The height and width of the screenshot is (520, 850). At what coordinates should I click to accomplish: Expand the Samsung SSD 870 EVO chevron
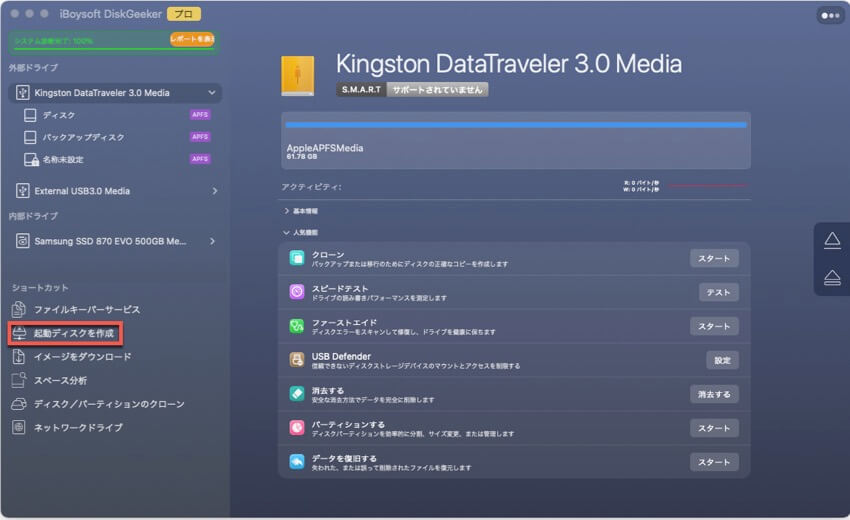pos(212,241)
